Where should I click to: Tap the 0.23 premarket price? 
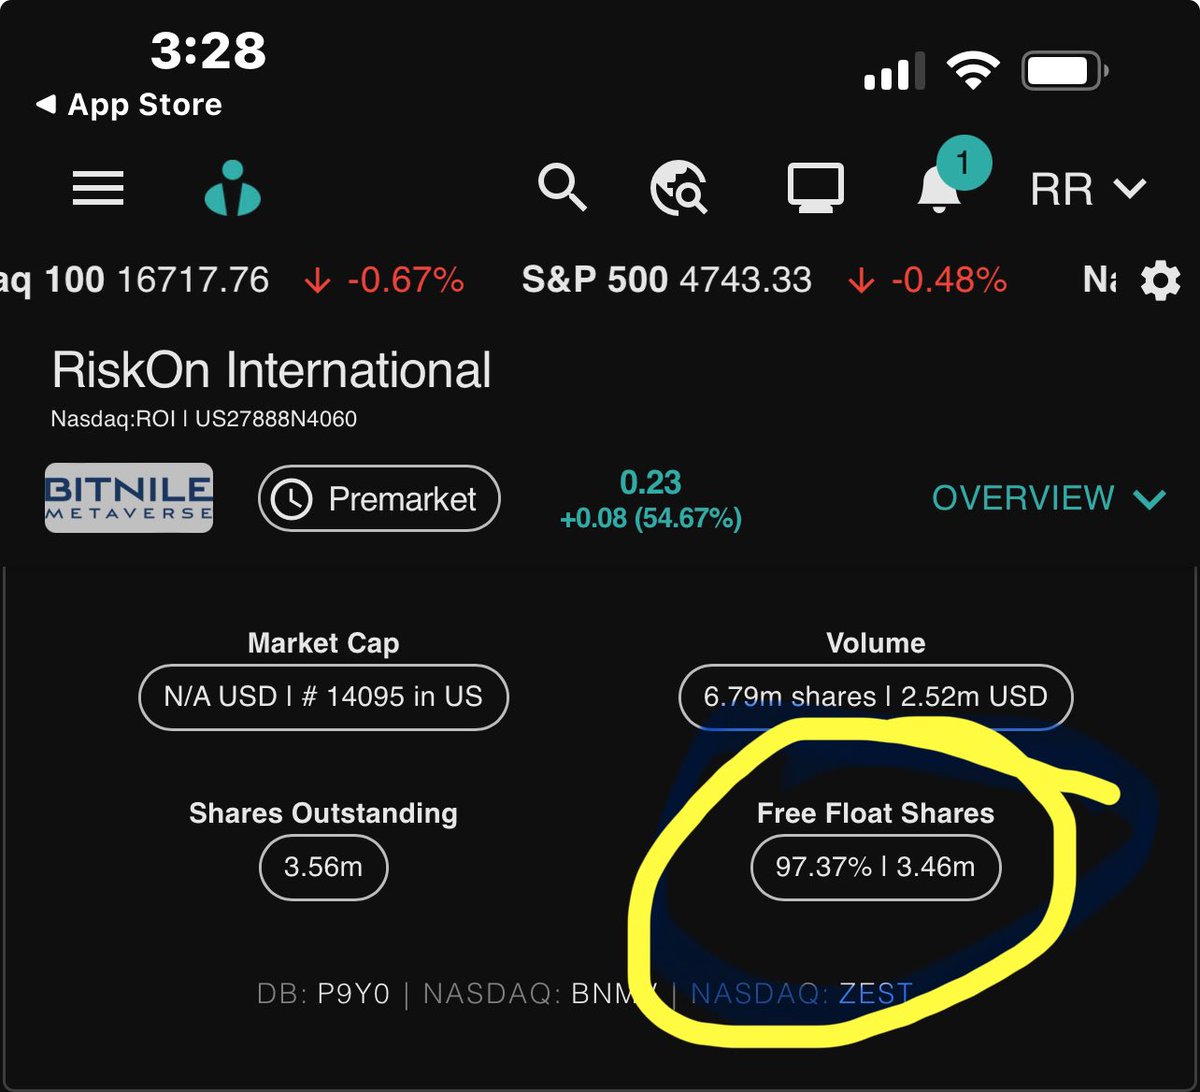pos(650,483)
